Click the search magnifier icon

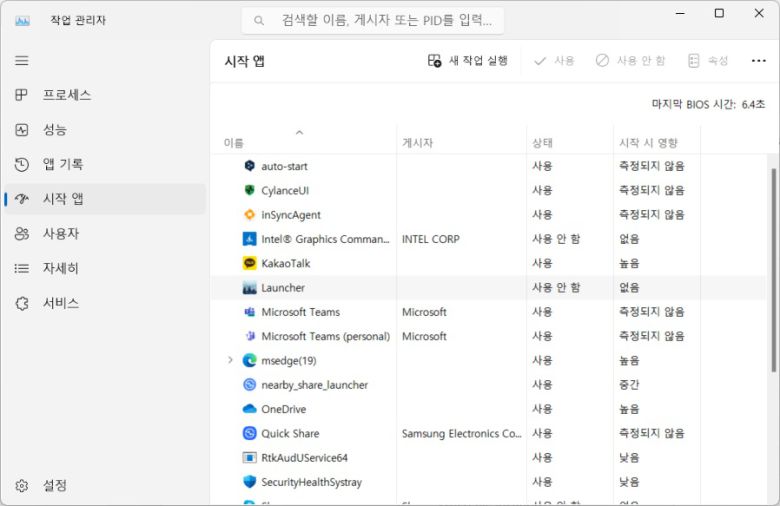[259, 20]
